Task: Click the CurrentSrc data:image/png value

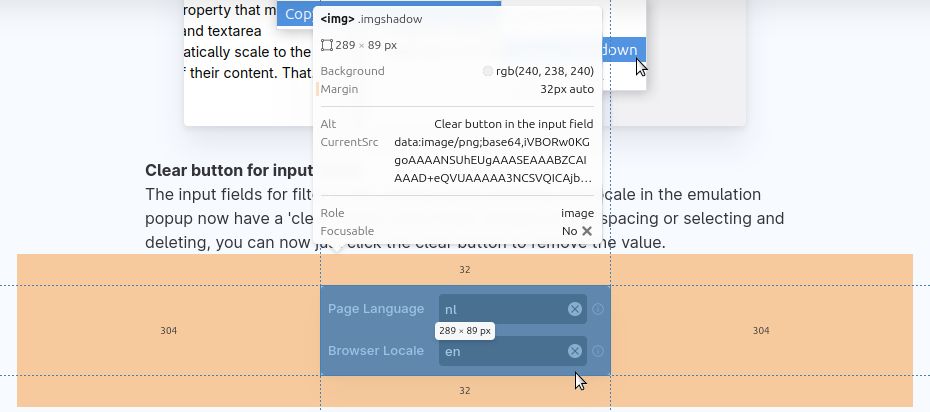Action: pos(492,160)
